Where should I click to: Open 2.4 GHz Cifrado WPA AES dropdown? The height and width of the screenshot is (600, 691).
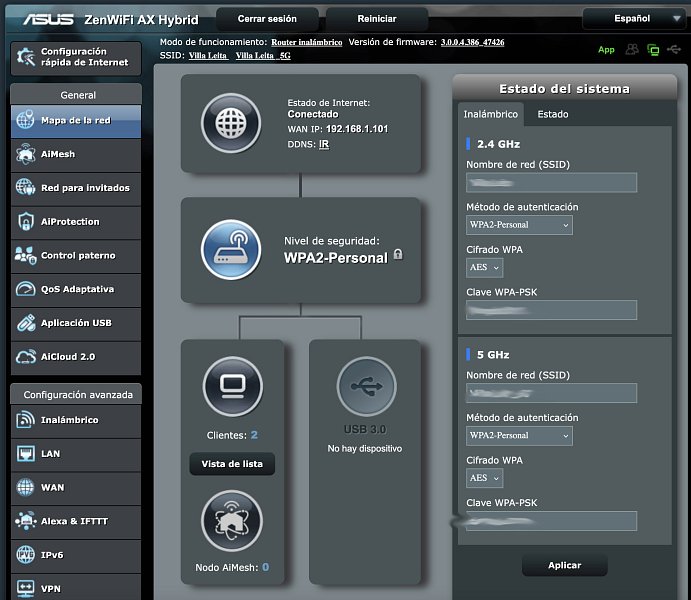(484, 267)
